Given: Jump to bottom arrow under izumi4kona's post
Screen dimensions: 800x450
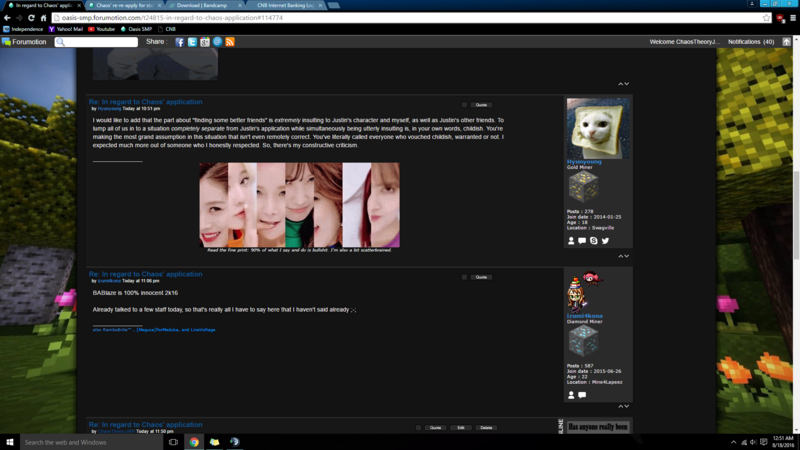Looking at the screenshot, I should 627,407.
